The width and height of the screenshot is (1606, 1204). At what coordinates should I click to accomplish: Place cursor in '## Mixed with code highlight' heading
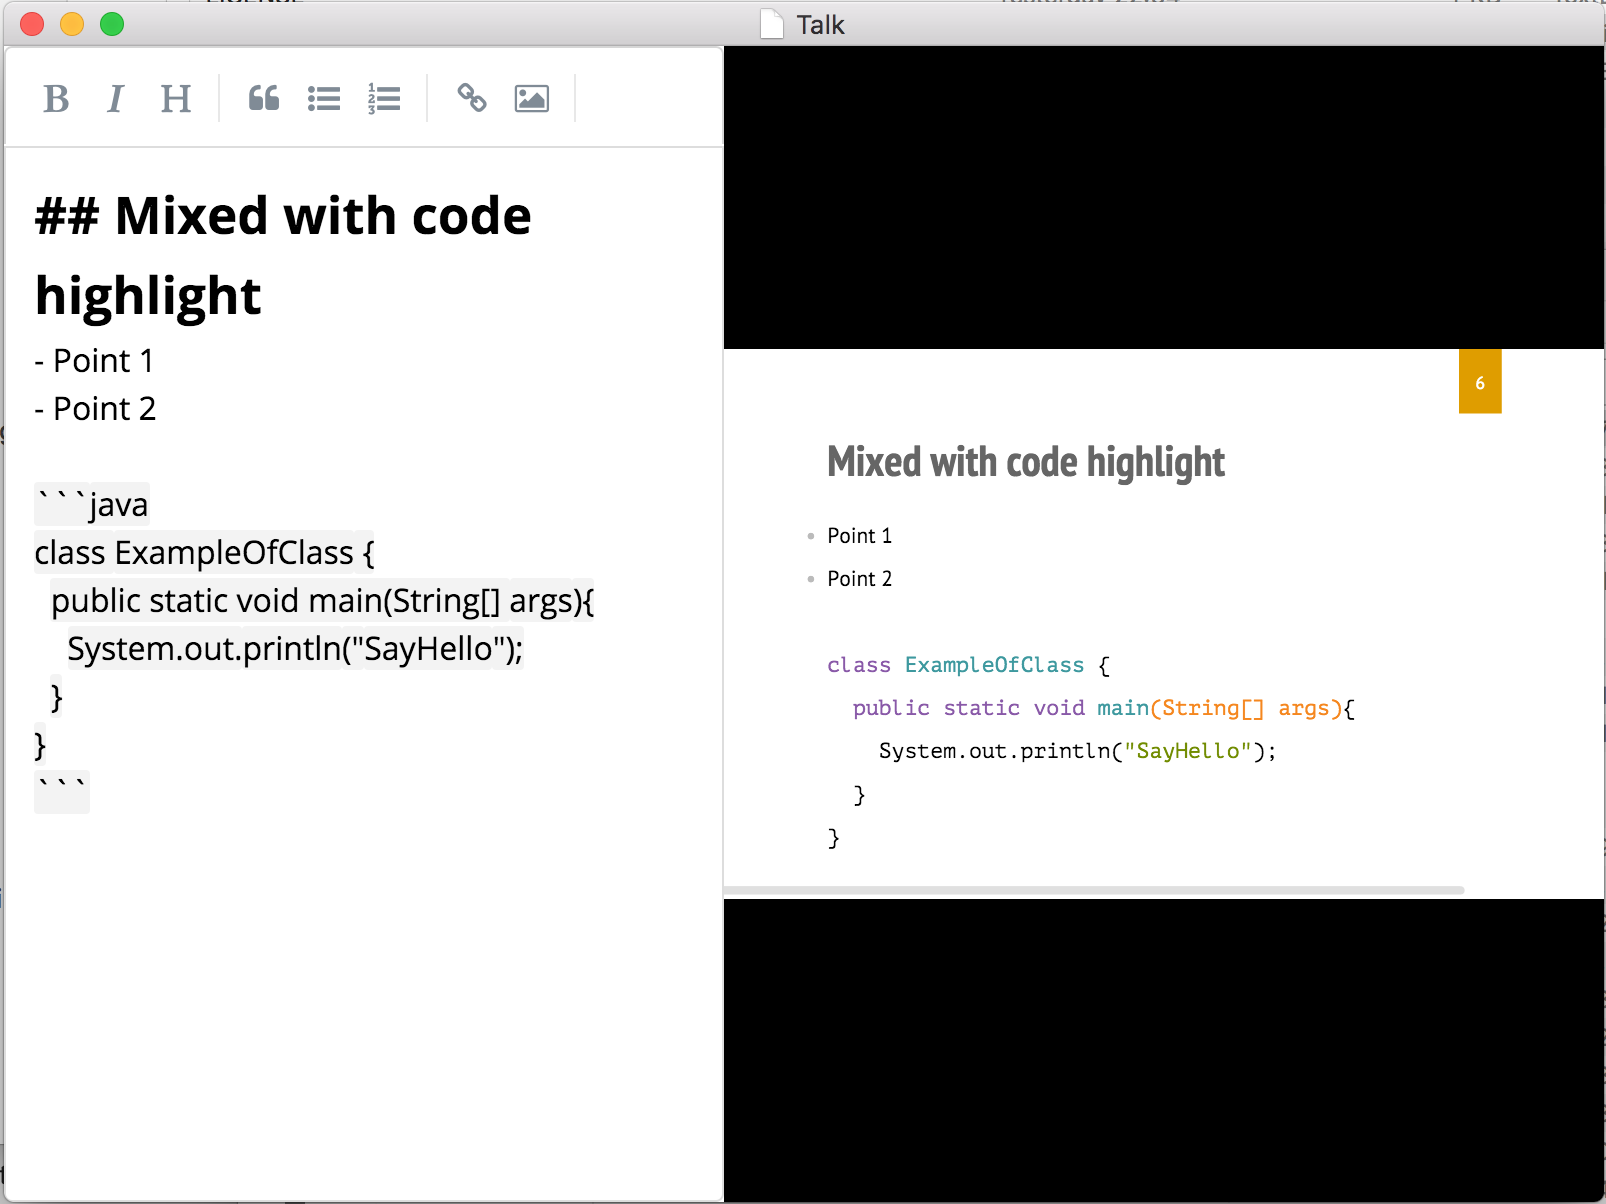[x=283, y=255]
